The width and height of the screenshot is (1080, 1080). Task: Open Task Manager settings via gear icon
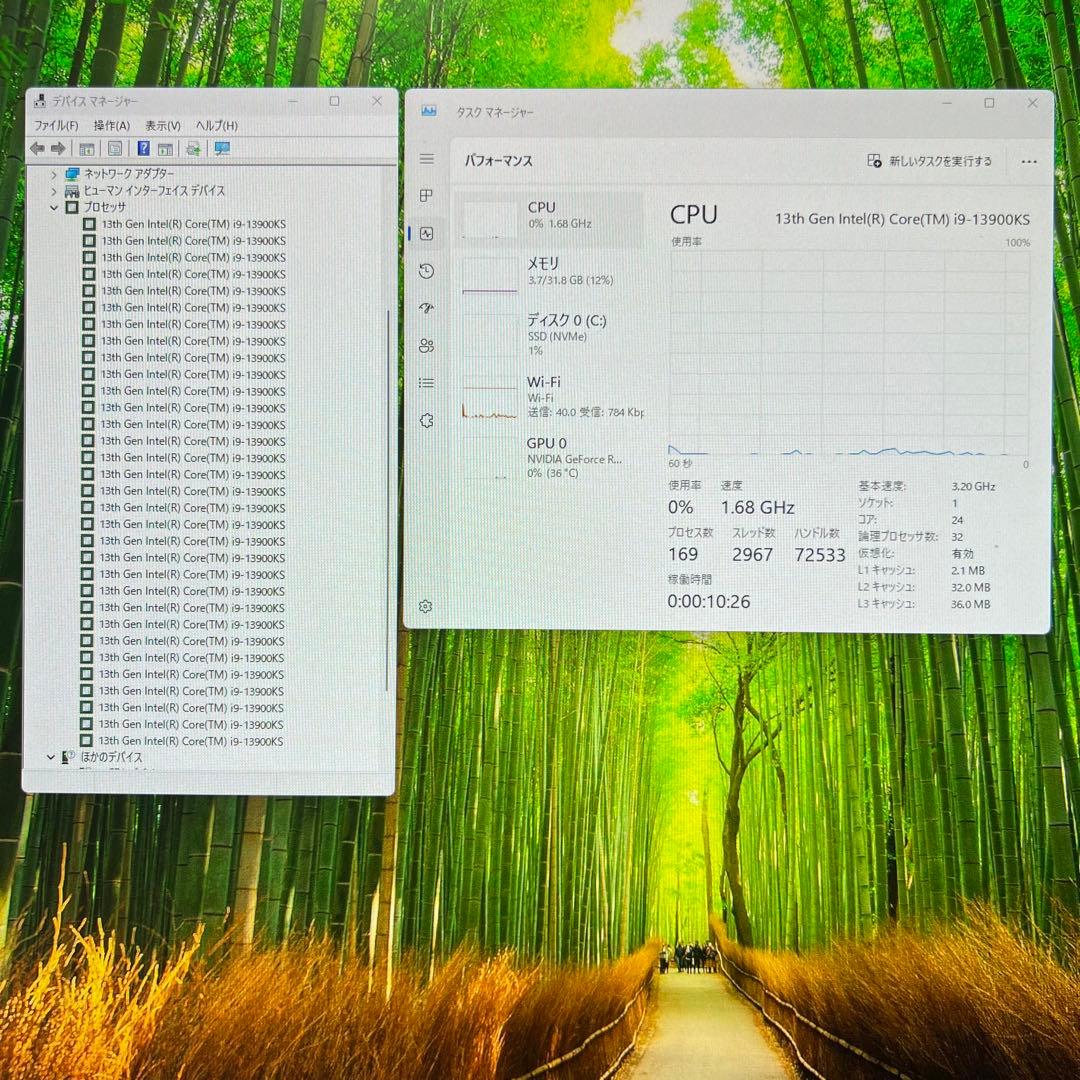click(426, 606)
